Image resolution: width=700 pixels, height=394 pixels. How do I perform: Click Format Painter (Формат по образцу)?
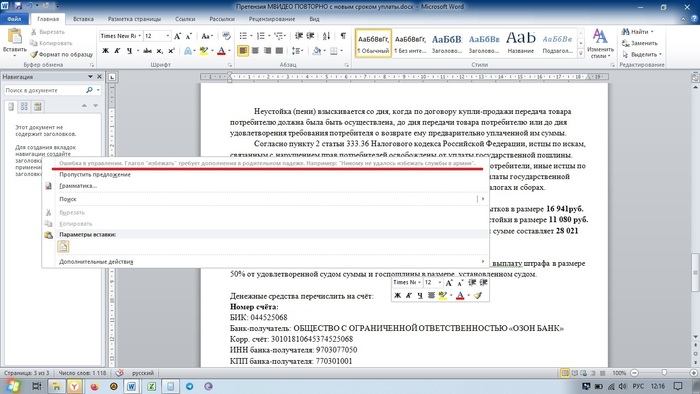(x=62, y=54)
